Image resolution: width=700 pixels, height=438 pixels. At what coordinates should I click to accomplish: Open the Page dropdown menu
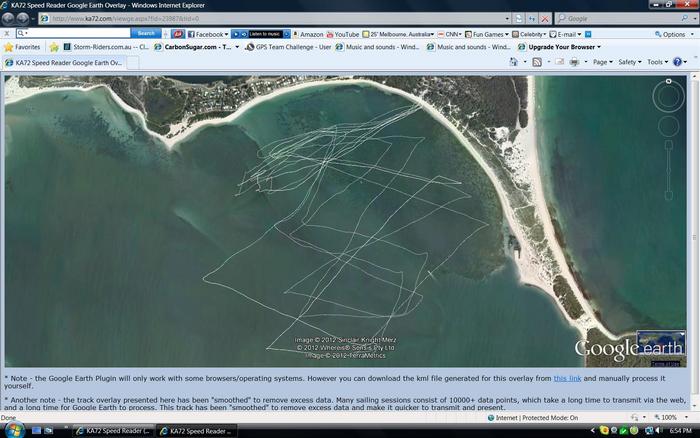click(x=602, y=62)
